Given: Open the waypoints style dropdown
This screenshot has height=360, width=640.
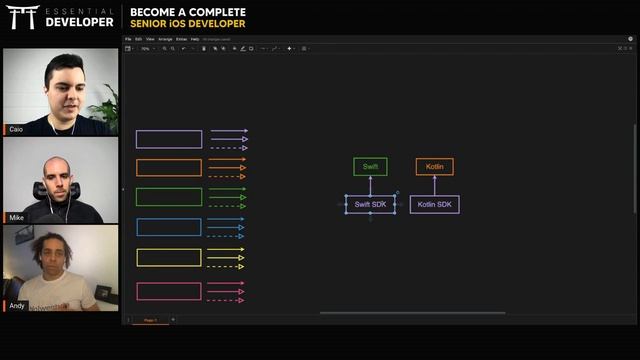Looking at the screenshot, I should pyautogui.click(x=275, y=49).
